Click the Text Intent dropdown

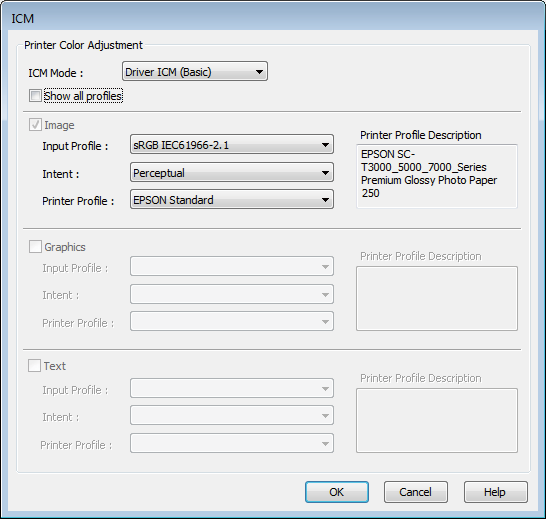(232, 415)
